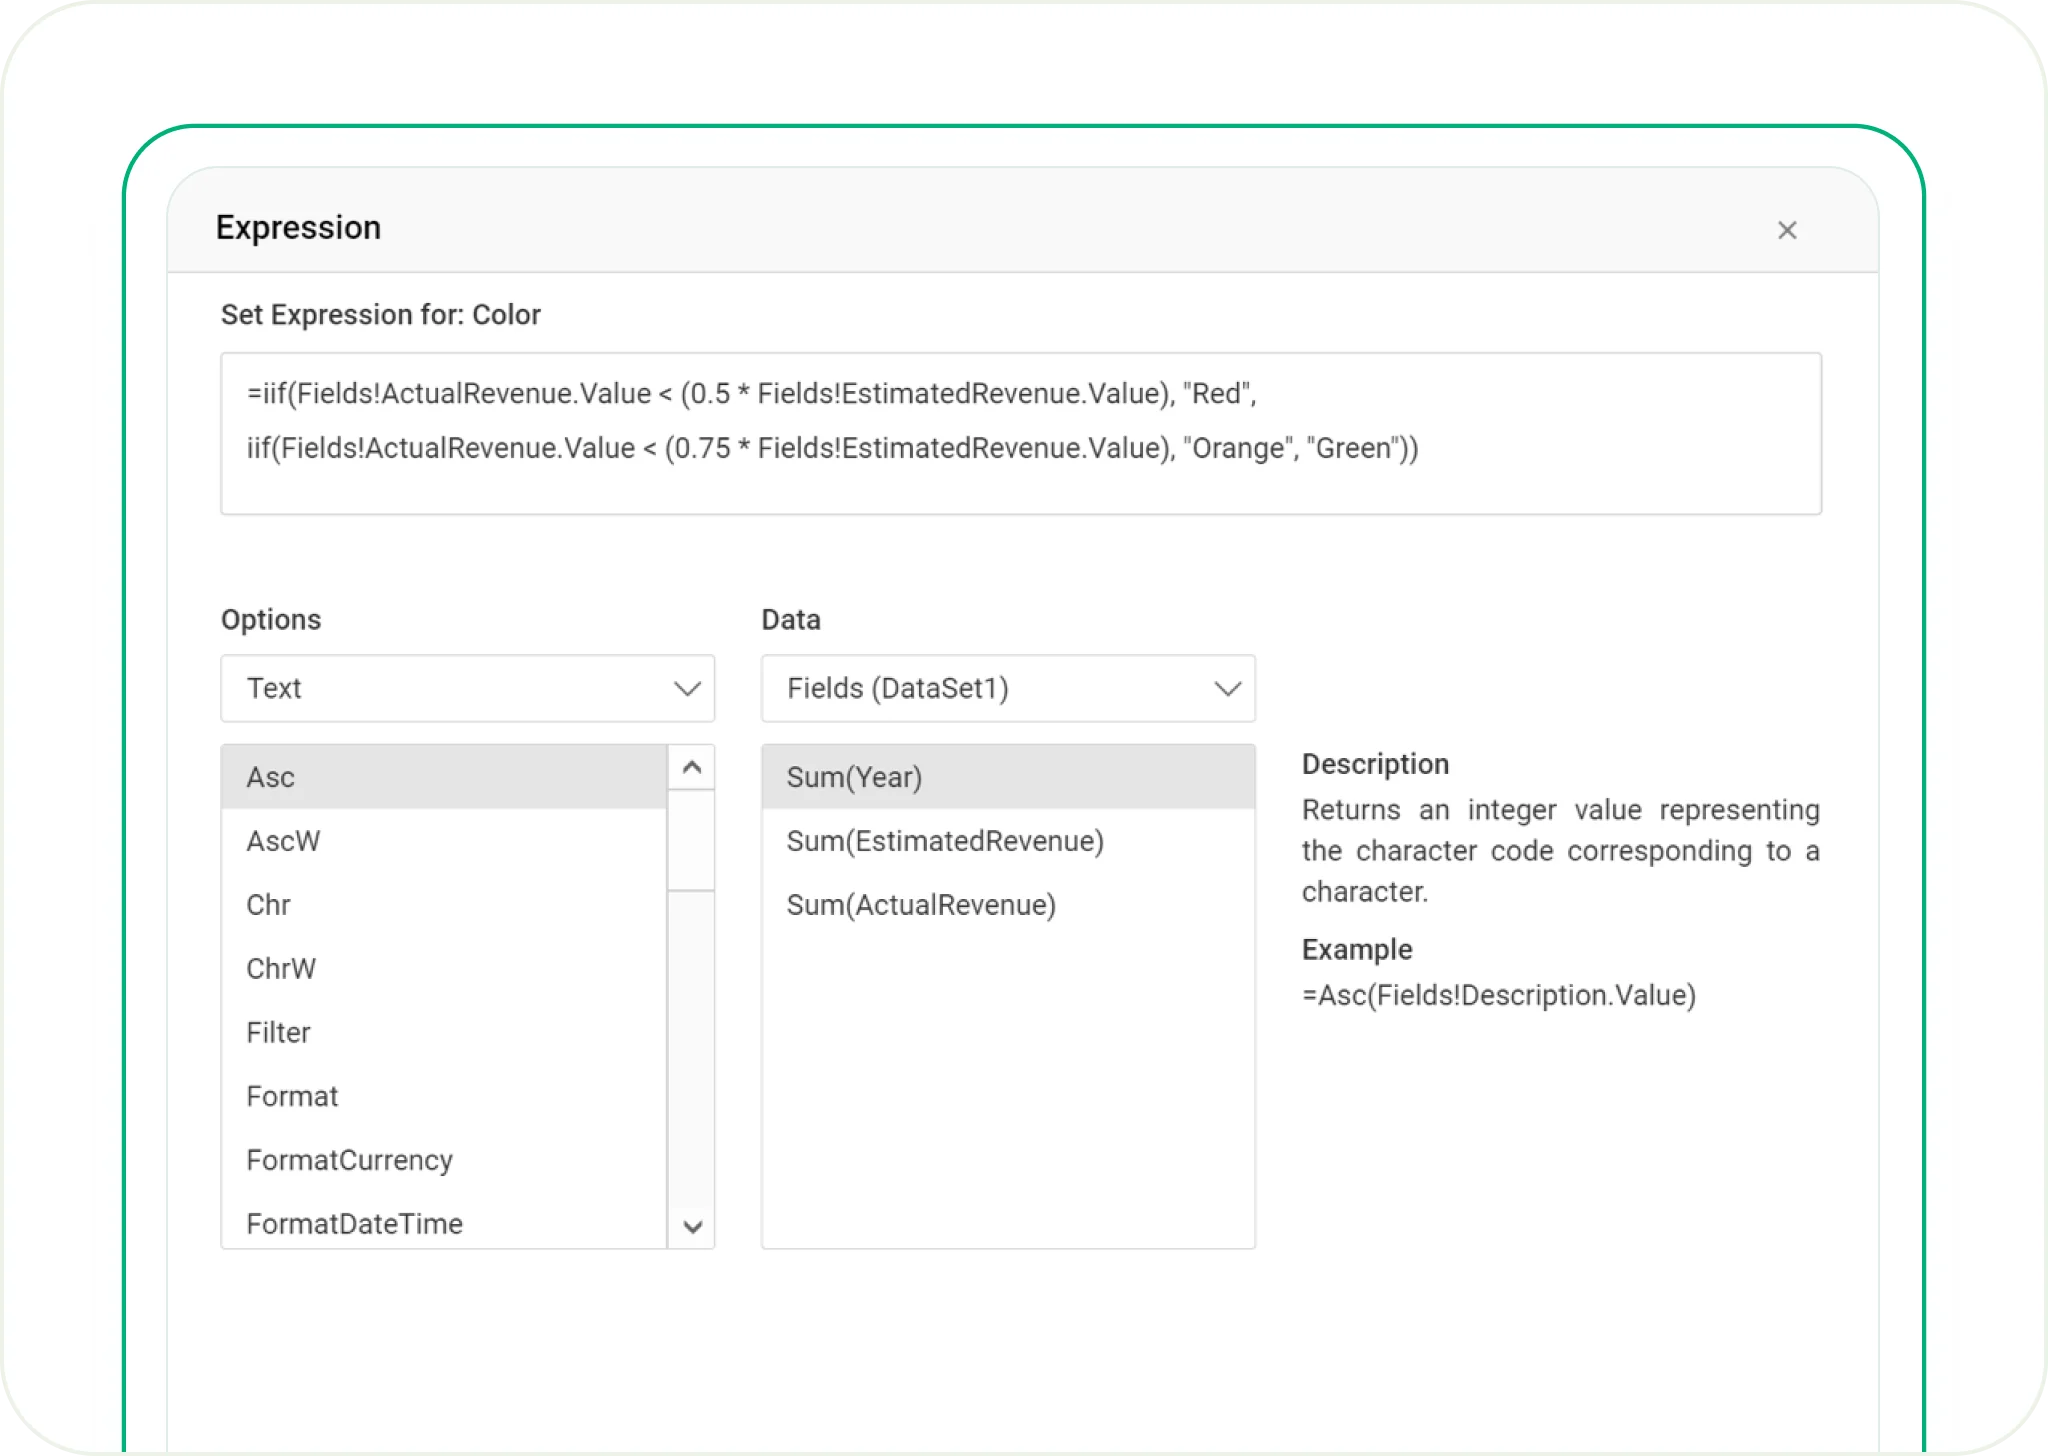This screenshot has width=2048, height=1456.
Task: Pick FormatDateTime from list
Action: click(354, 1224)
